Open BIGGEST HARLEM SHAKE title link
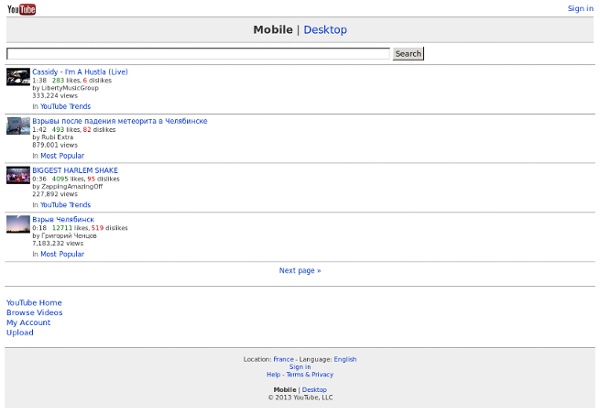The height and width of the screenshot is (408, 600). click(x=75, y=170)
